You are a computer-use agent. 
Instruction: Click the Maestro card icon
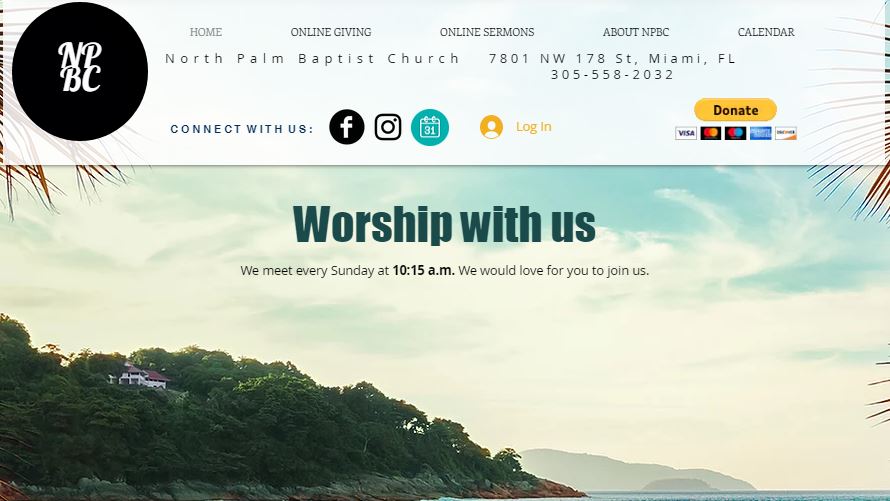[735, 133]
